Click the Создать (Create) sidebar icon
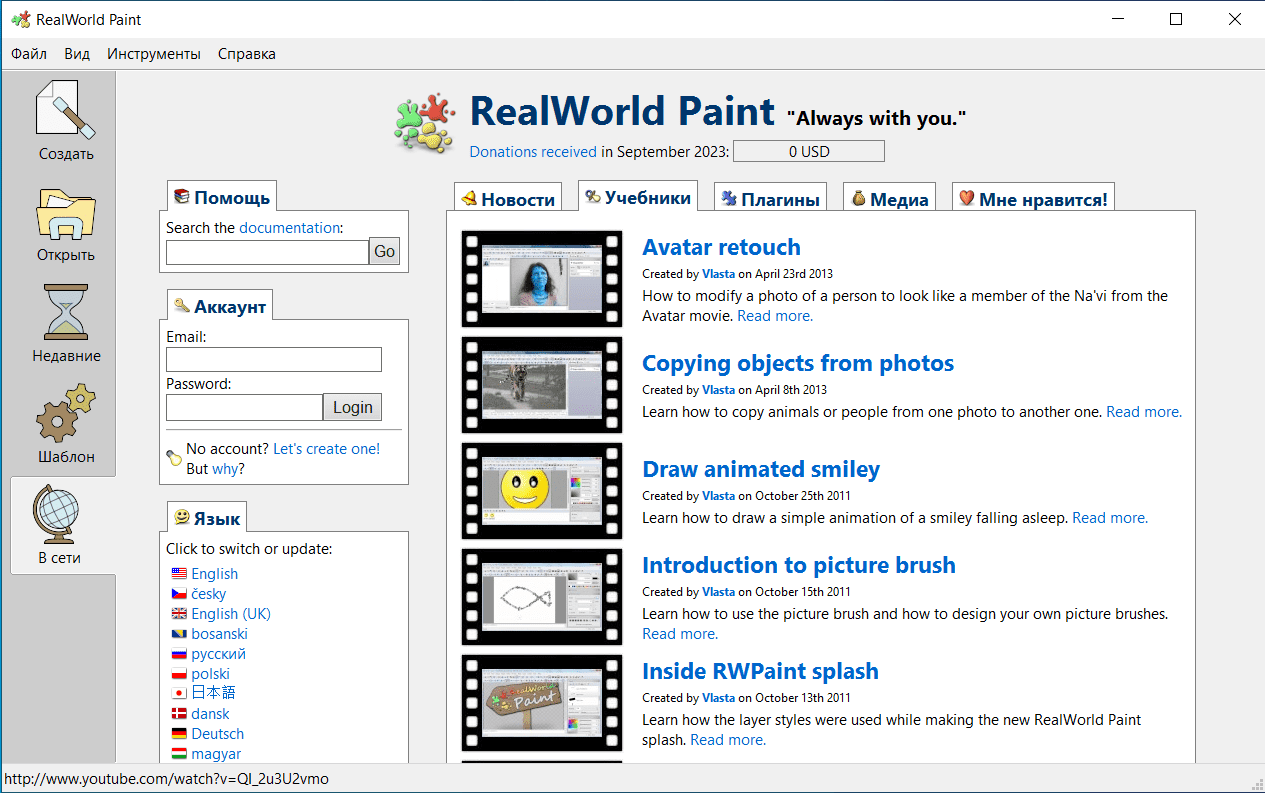The width and height of the screenshot is (1265, 793). 65,110
